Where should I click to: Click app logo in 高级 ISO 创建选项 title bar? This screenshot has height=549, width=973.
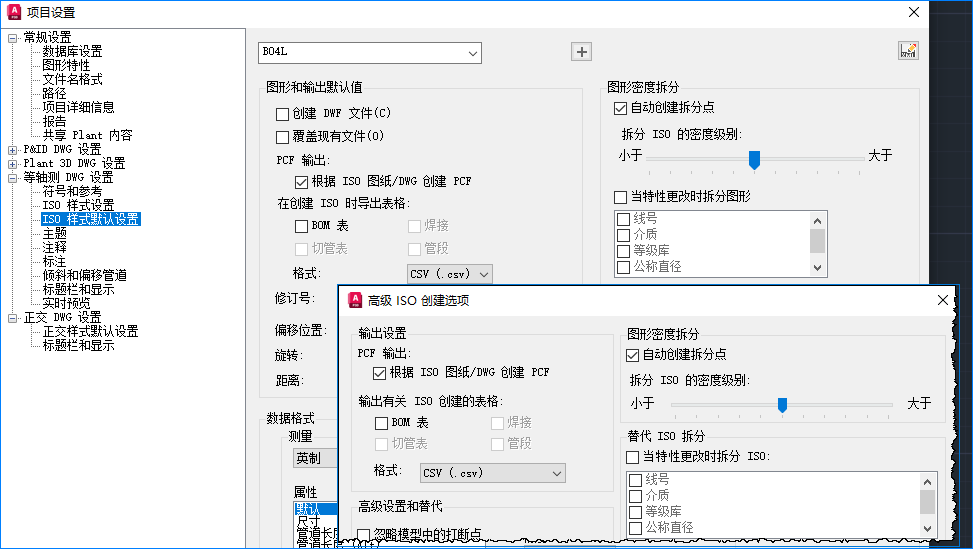pos(355,300)
